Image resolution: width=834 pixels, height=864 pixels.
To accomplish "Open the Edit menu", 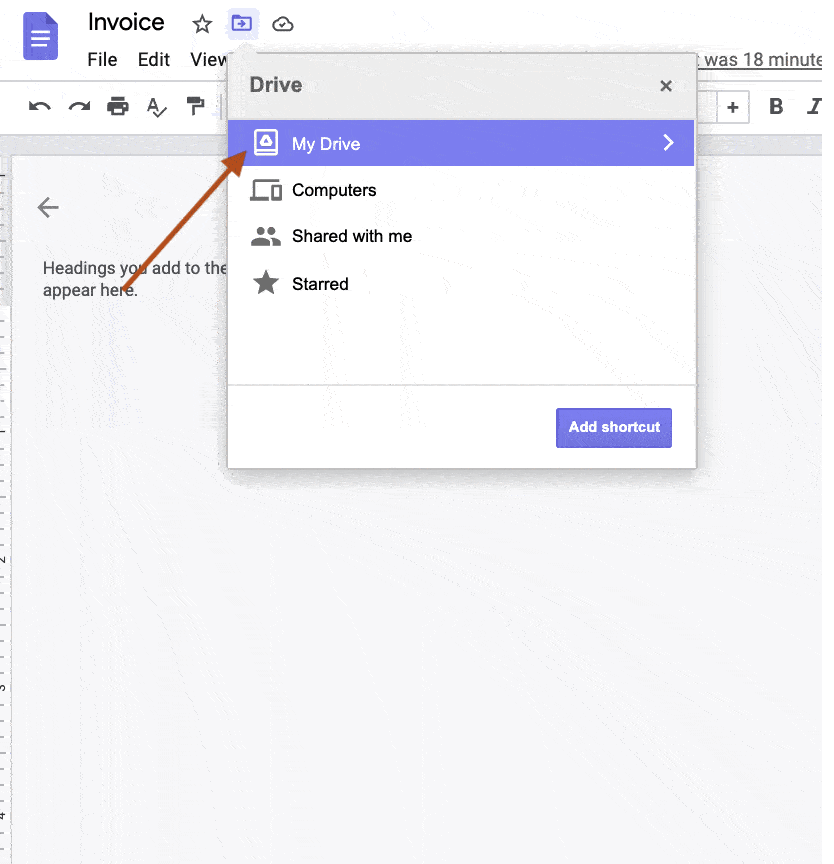I will tap(154, 60).
